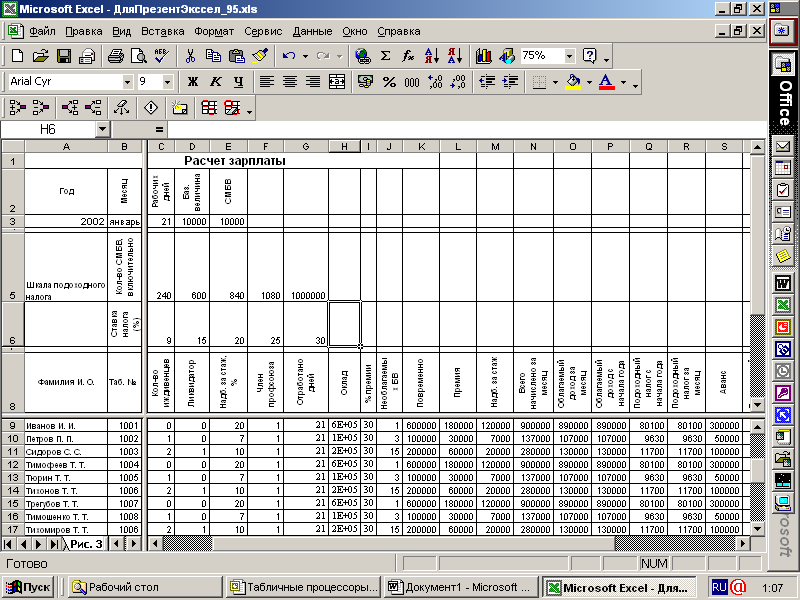Click the Sort Ascending icon
800x600 pixels.
(431, 56)
